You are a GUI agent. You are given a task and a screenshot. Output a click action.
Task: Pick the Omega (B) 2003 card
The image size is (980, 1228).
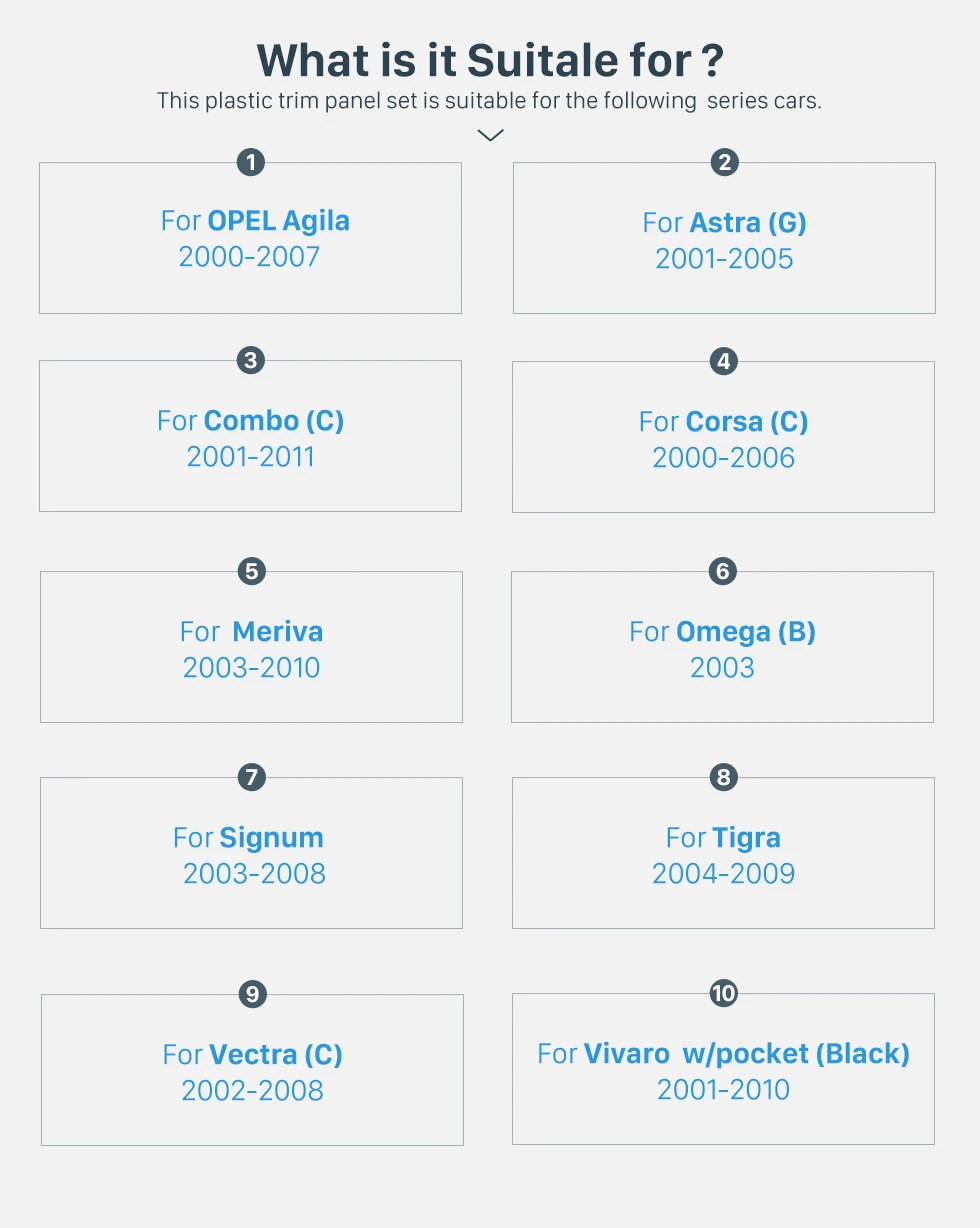click(x=722, y=648)
